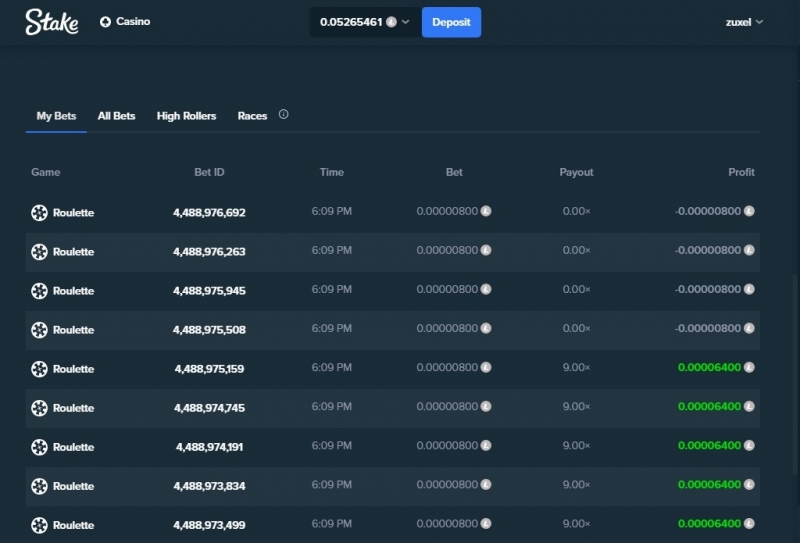This screenshot has width=800, height=543.
Task: Open the Races tab
Action: pos(252,116)
